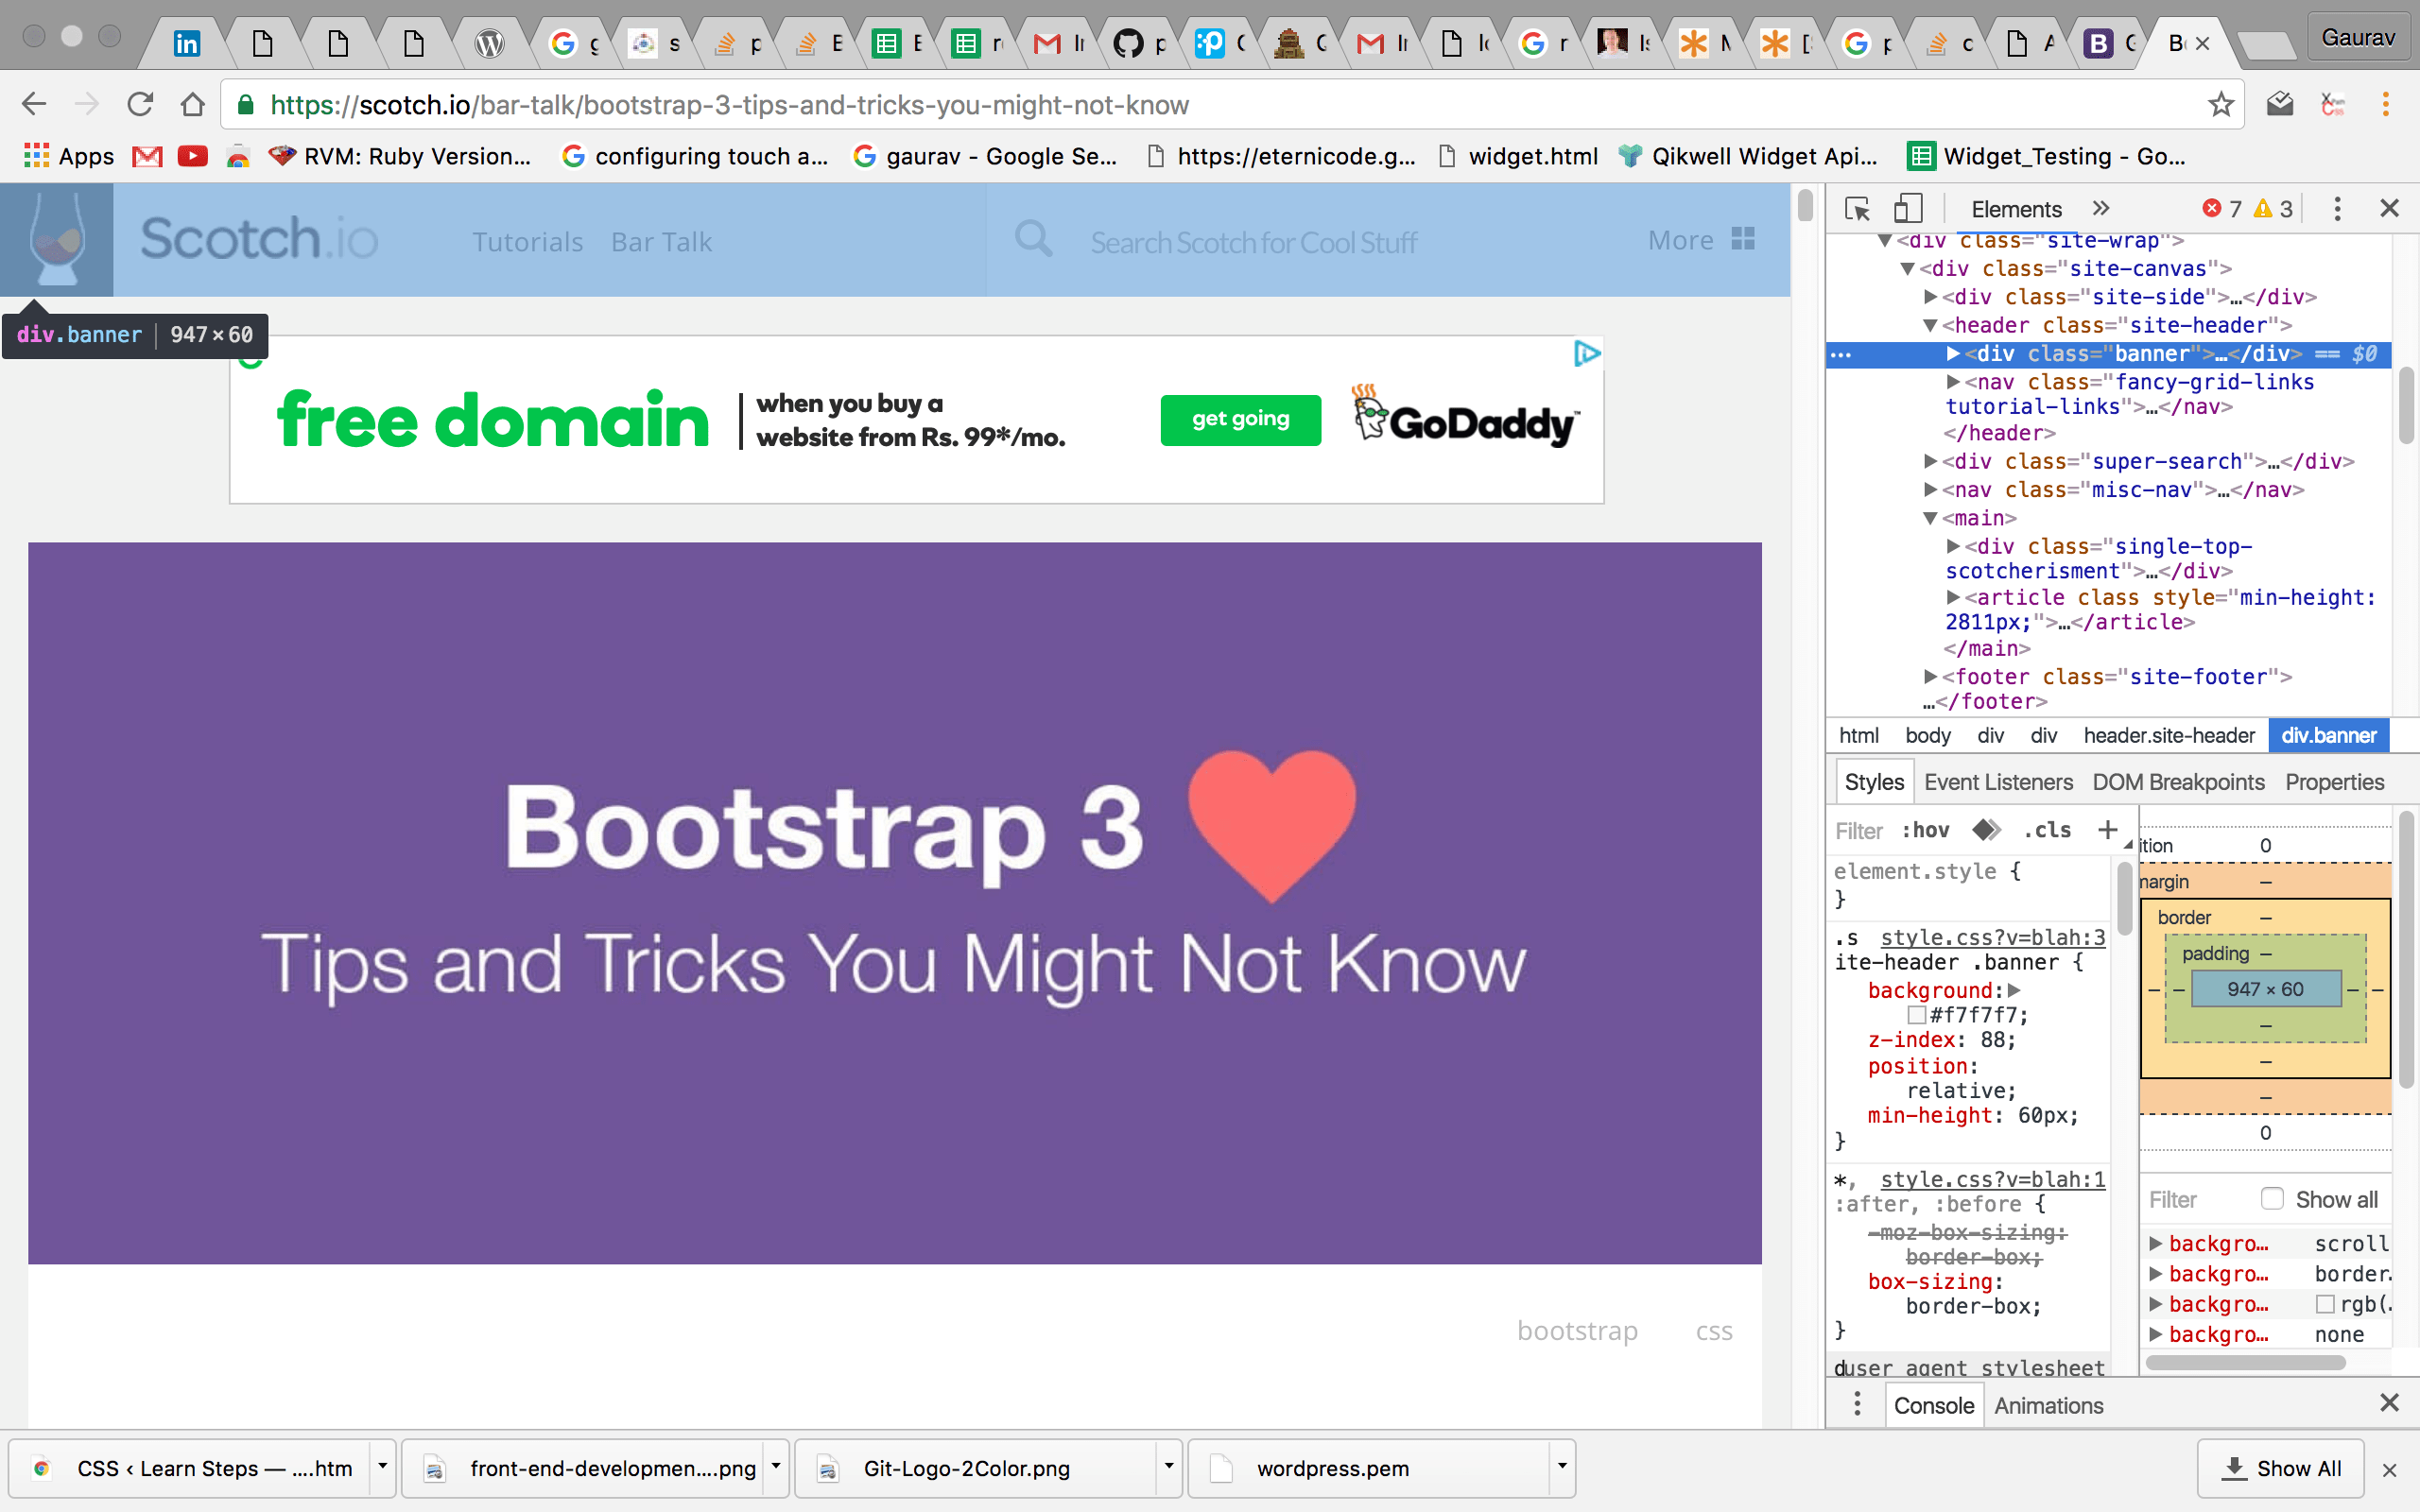Click the Scotch.io glass logo
The width and height of the screenshot is (2420, 1512).
(56, 239)
